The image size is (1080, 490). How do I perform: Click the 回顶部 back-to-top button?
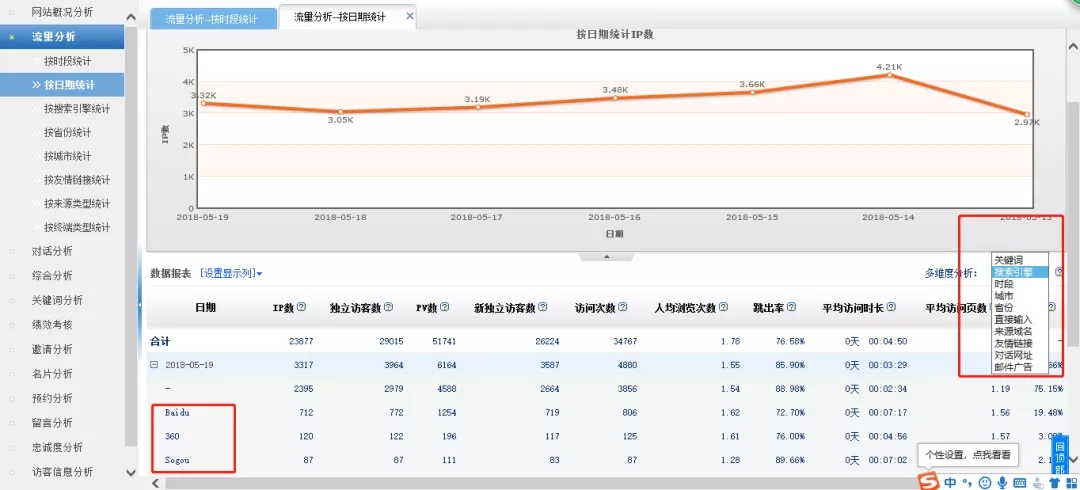pos(1060,456)
